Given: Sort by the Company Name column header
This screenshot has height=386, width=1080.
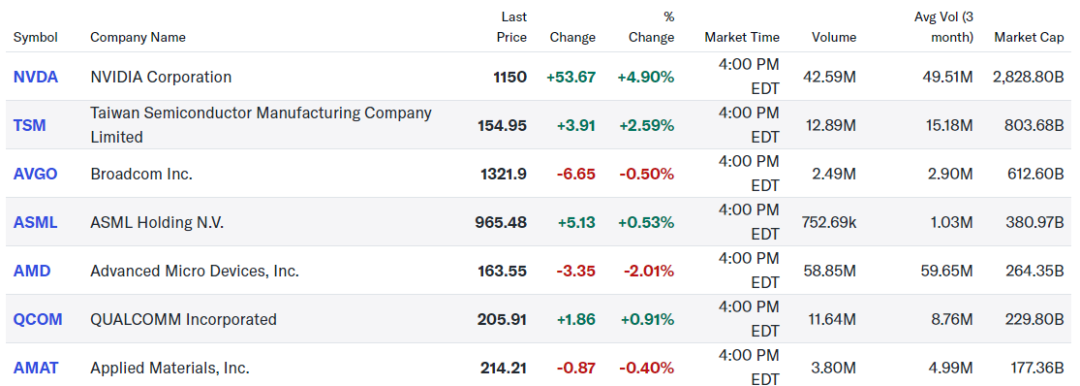Looking at the screenshot, I should (138, 37).
